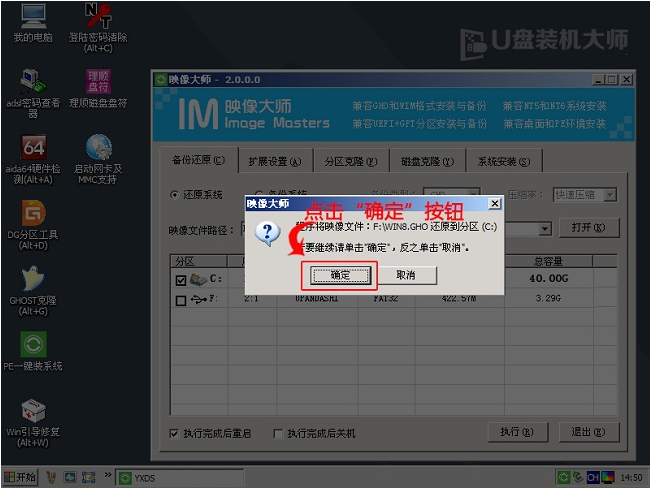Click the green refresh tray icon

[x=563, y=477]
